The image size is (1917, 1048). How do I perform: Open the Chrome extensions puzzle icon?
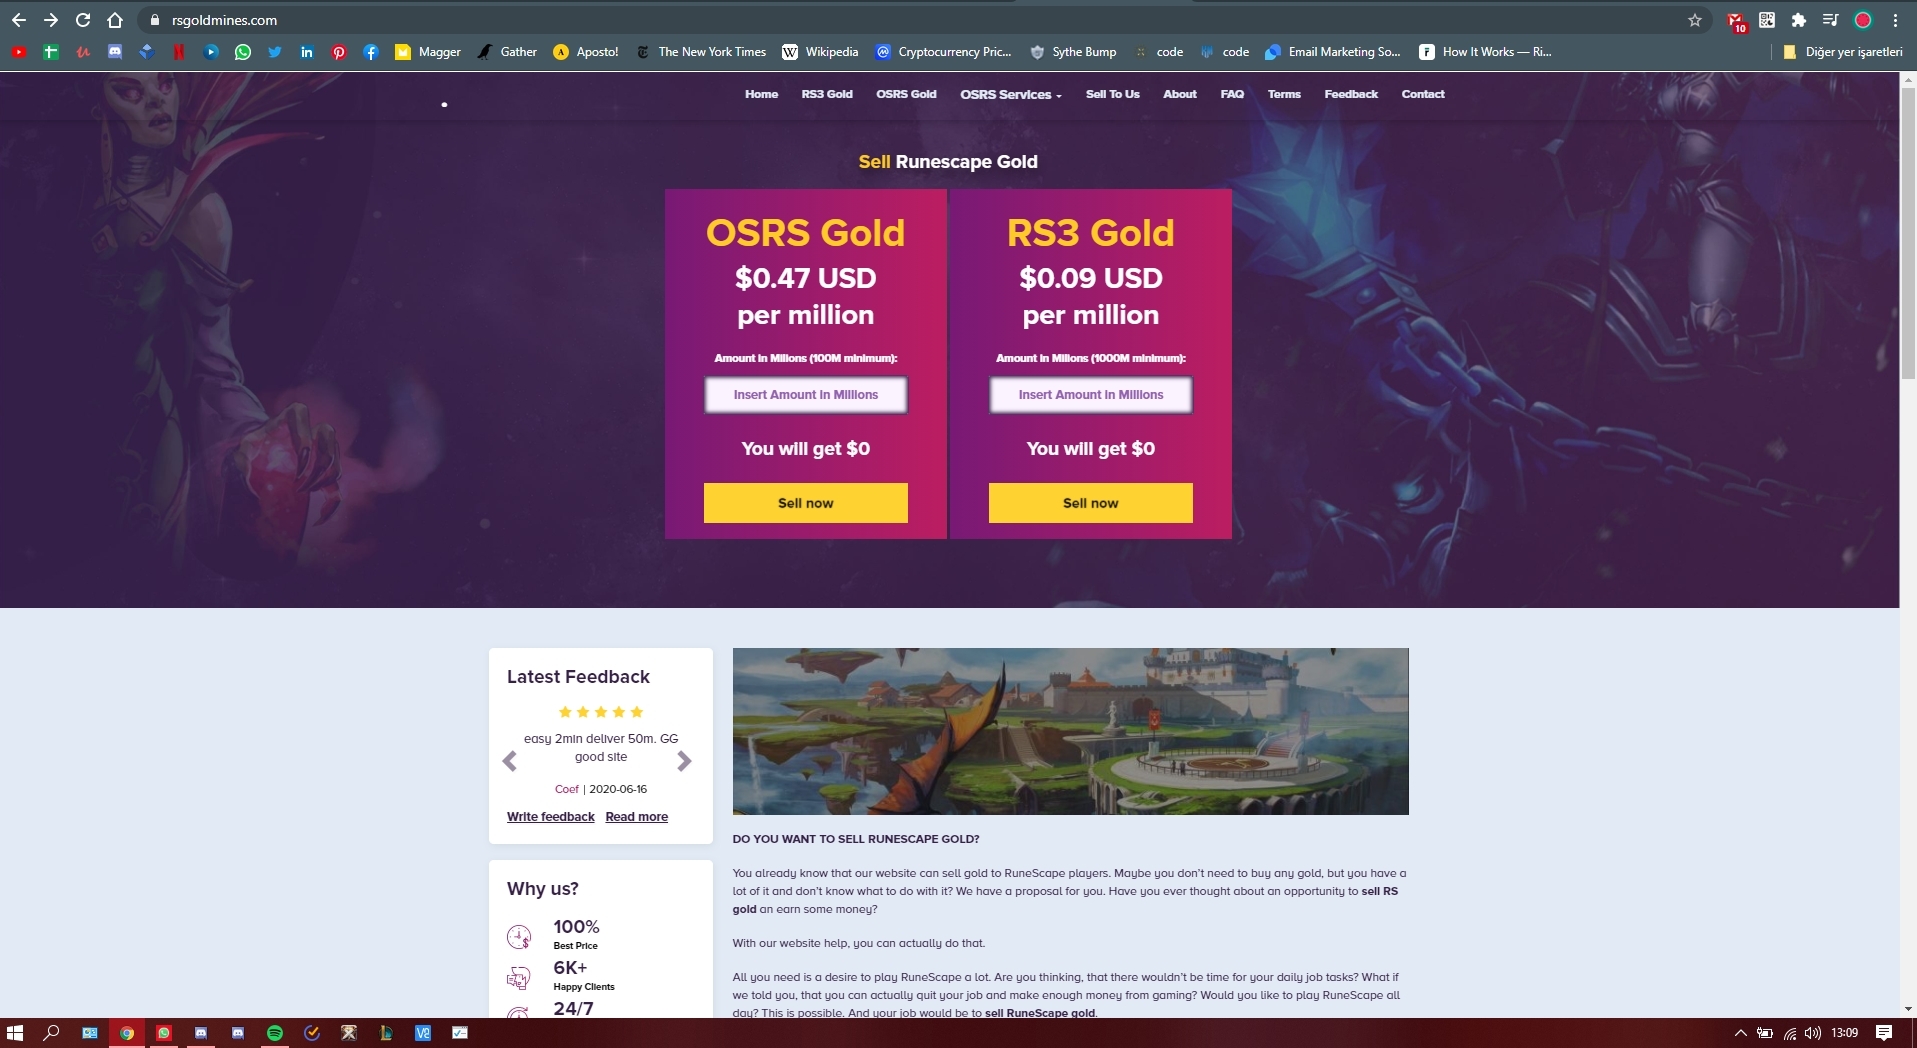point(1799,20)
